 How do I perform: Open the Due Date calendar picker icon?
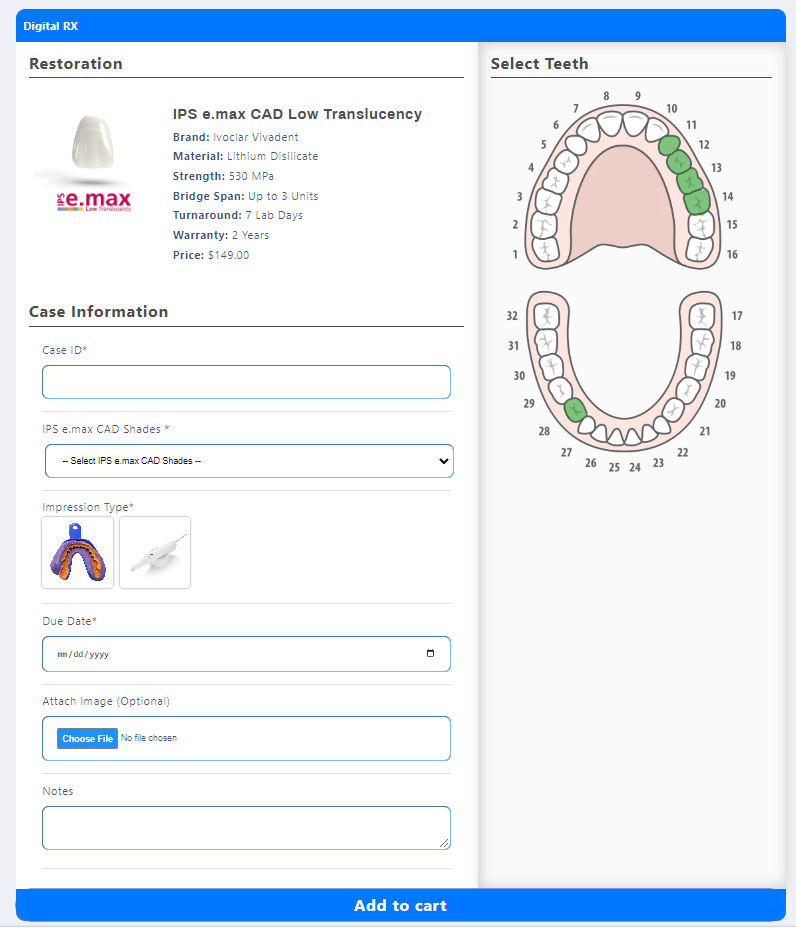coord(430,654)
